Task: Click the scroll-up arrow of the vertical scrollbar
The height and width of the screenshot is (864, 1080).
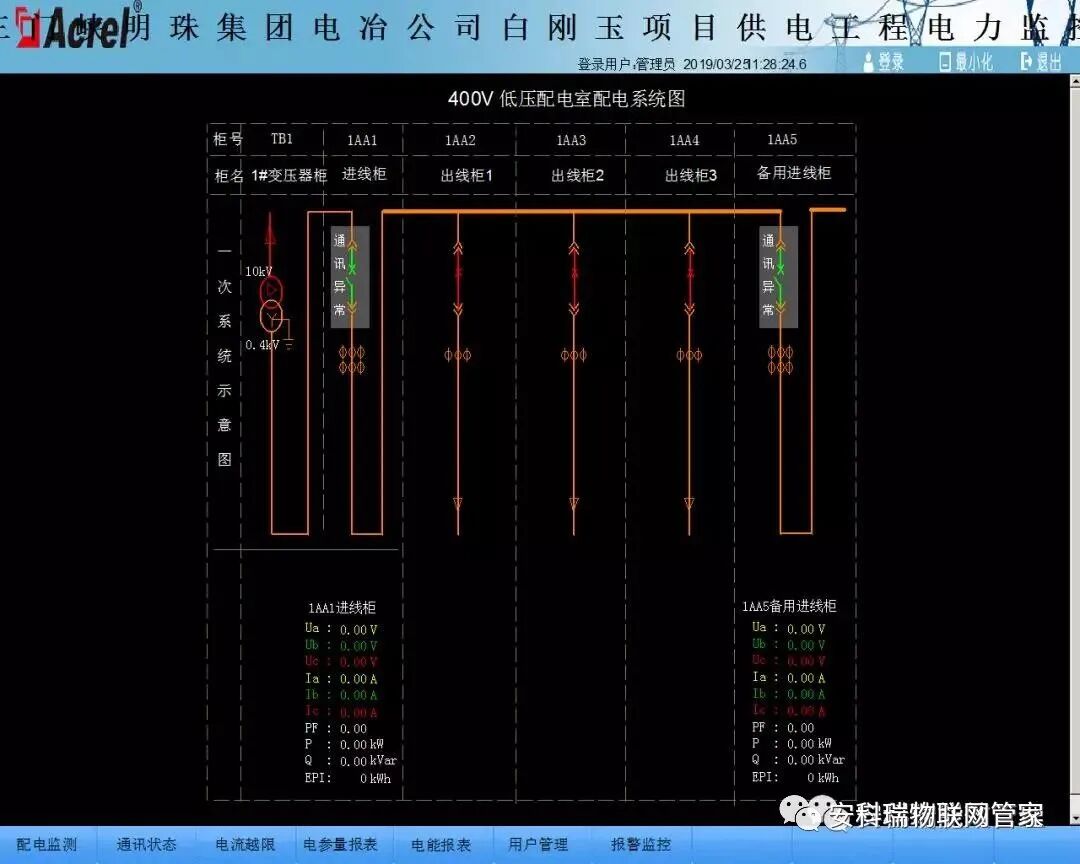Action: click(x=1074, y=81)
